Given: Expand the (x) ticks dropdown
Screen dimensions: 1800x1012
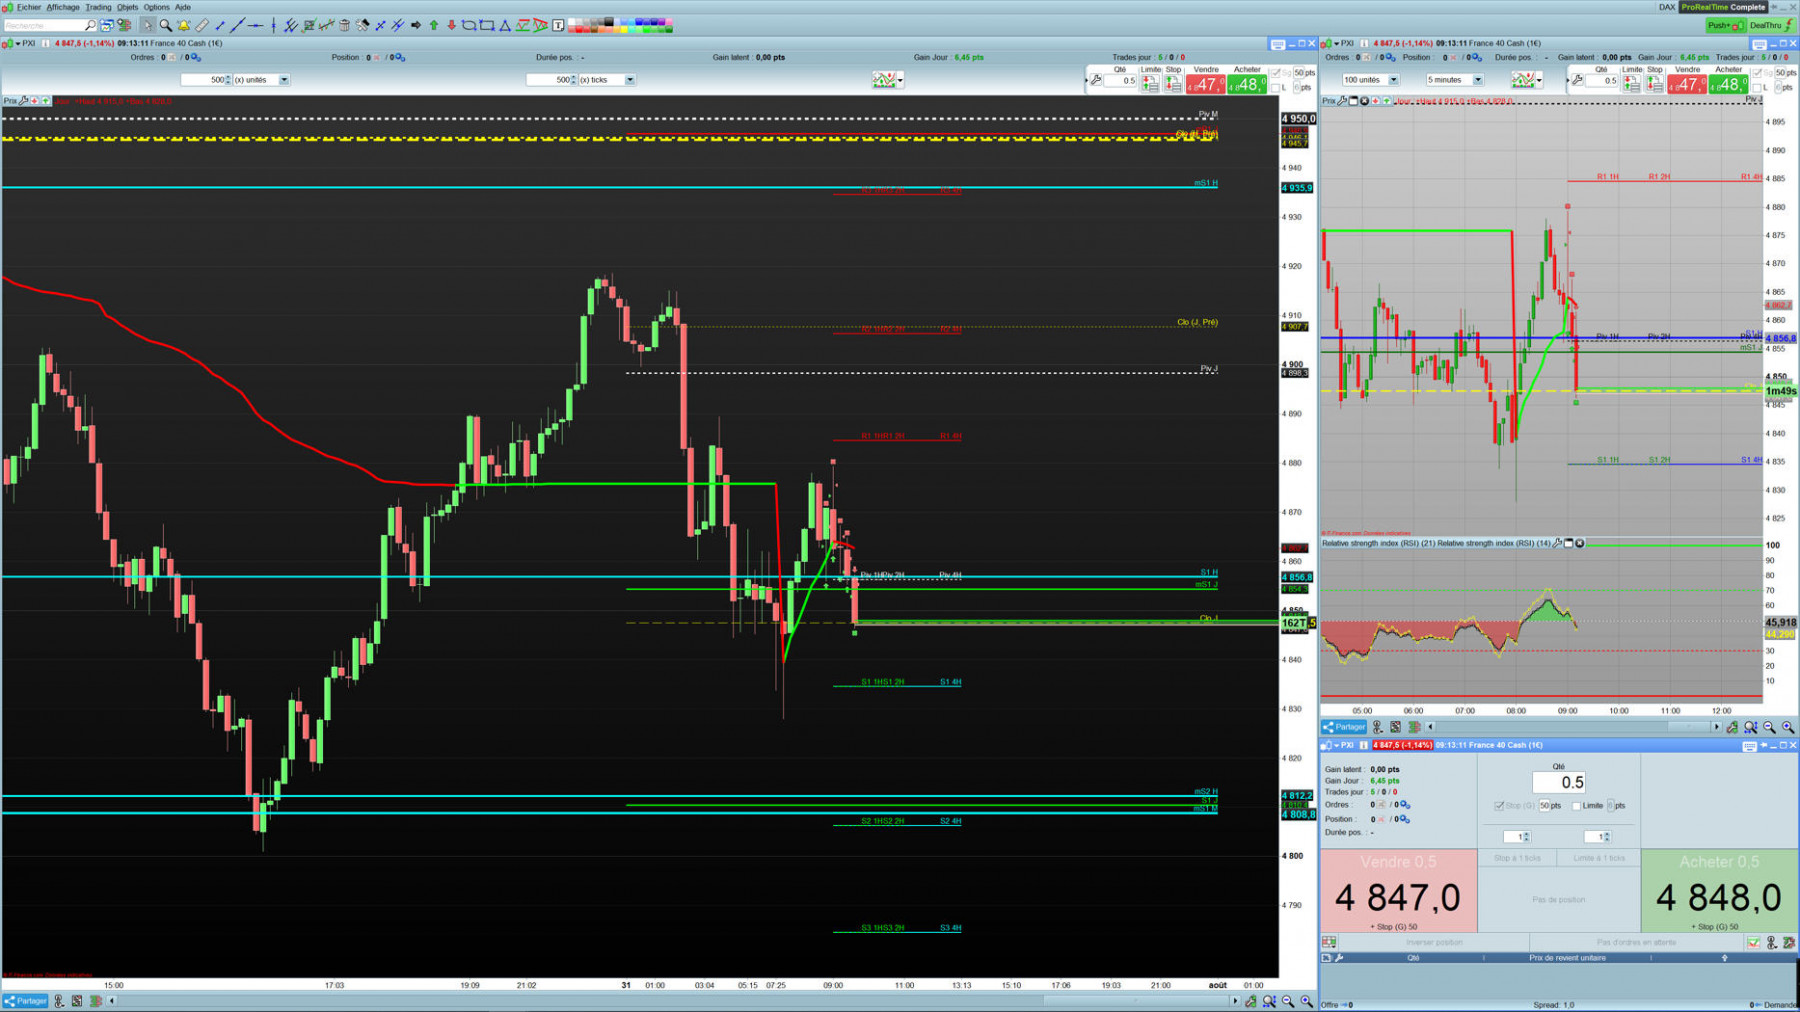Looking at the screenshot, I should [x=630, y=80].
